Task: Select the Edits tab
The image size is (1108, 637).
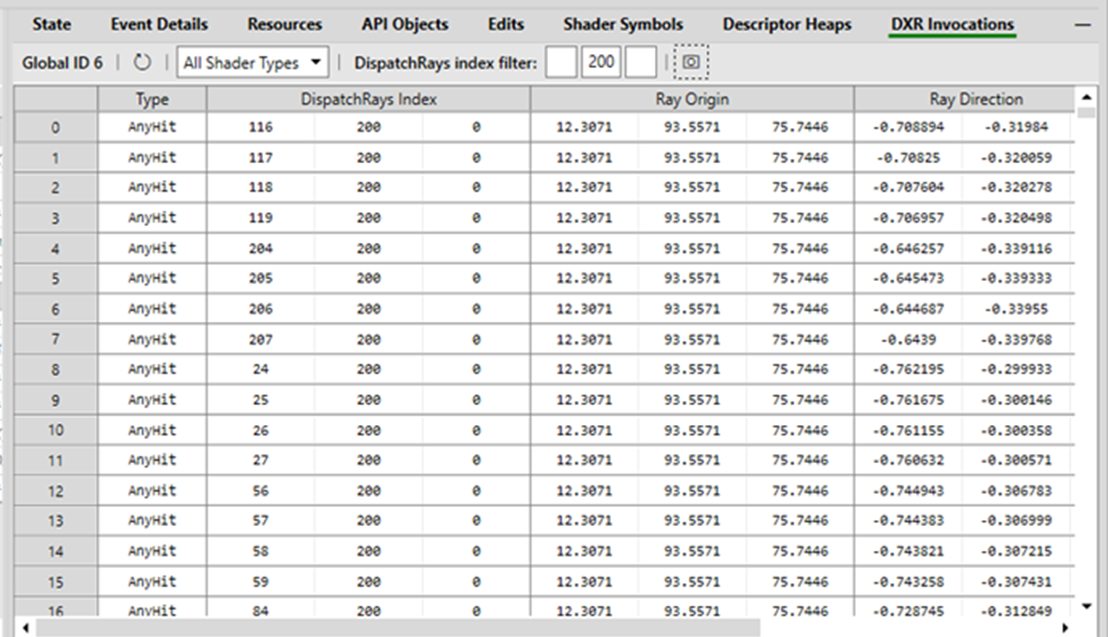Action: pyautogui.click(x=506, y=24)
